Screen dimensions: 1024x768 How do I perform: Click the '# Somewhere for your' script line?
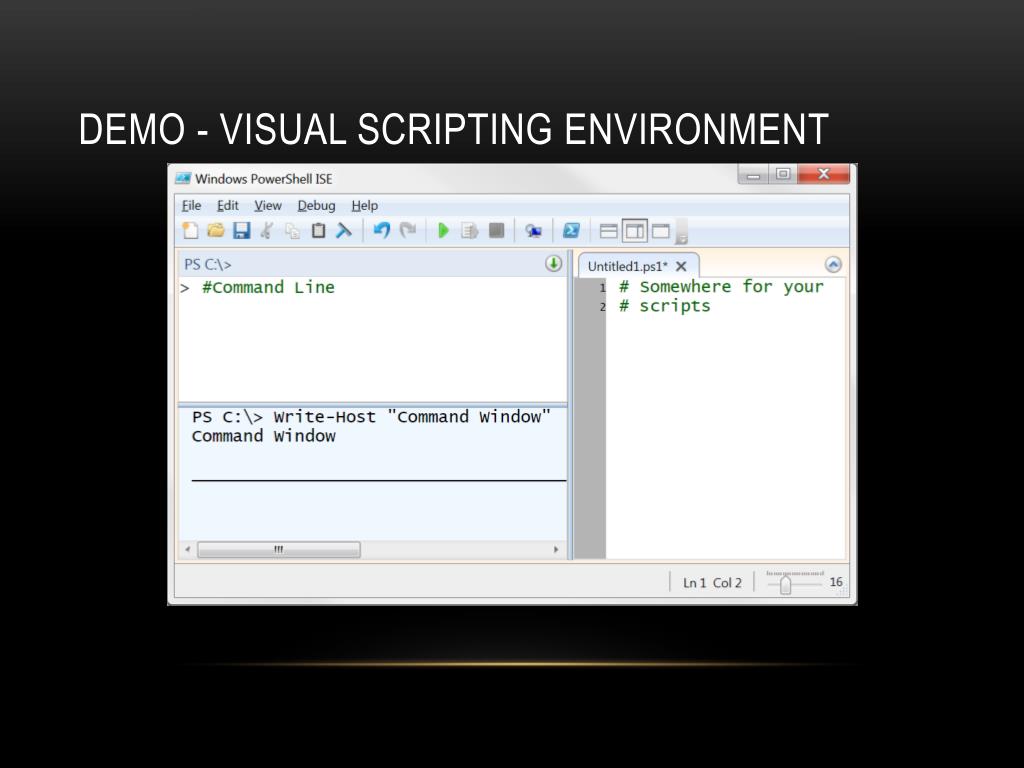pos(721,287)
